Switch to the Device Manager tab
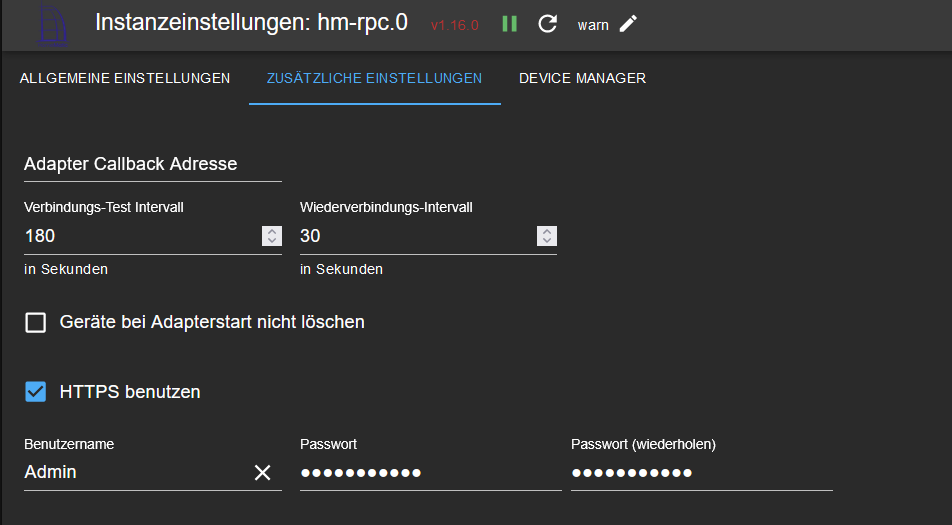The height and width of the screenshot is (525, 952). (582, 78)
